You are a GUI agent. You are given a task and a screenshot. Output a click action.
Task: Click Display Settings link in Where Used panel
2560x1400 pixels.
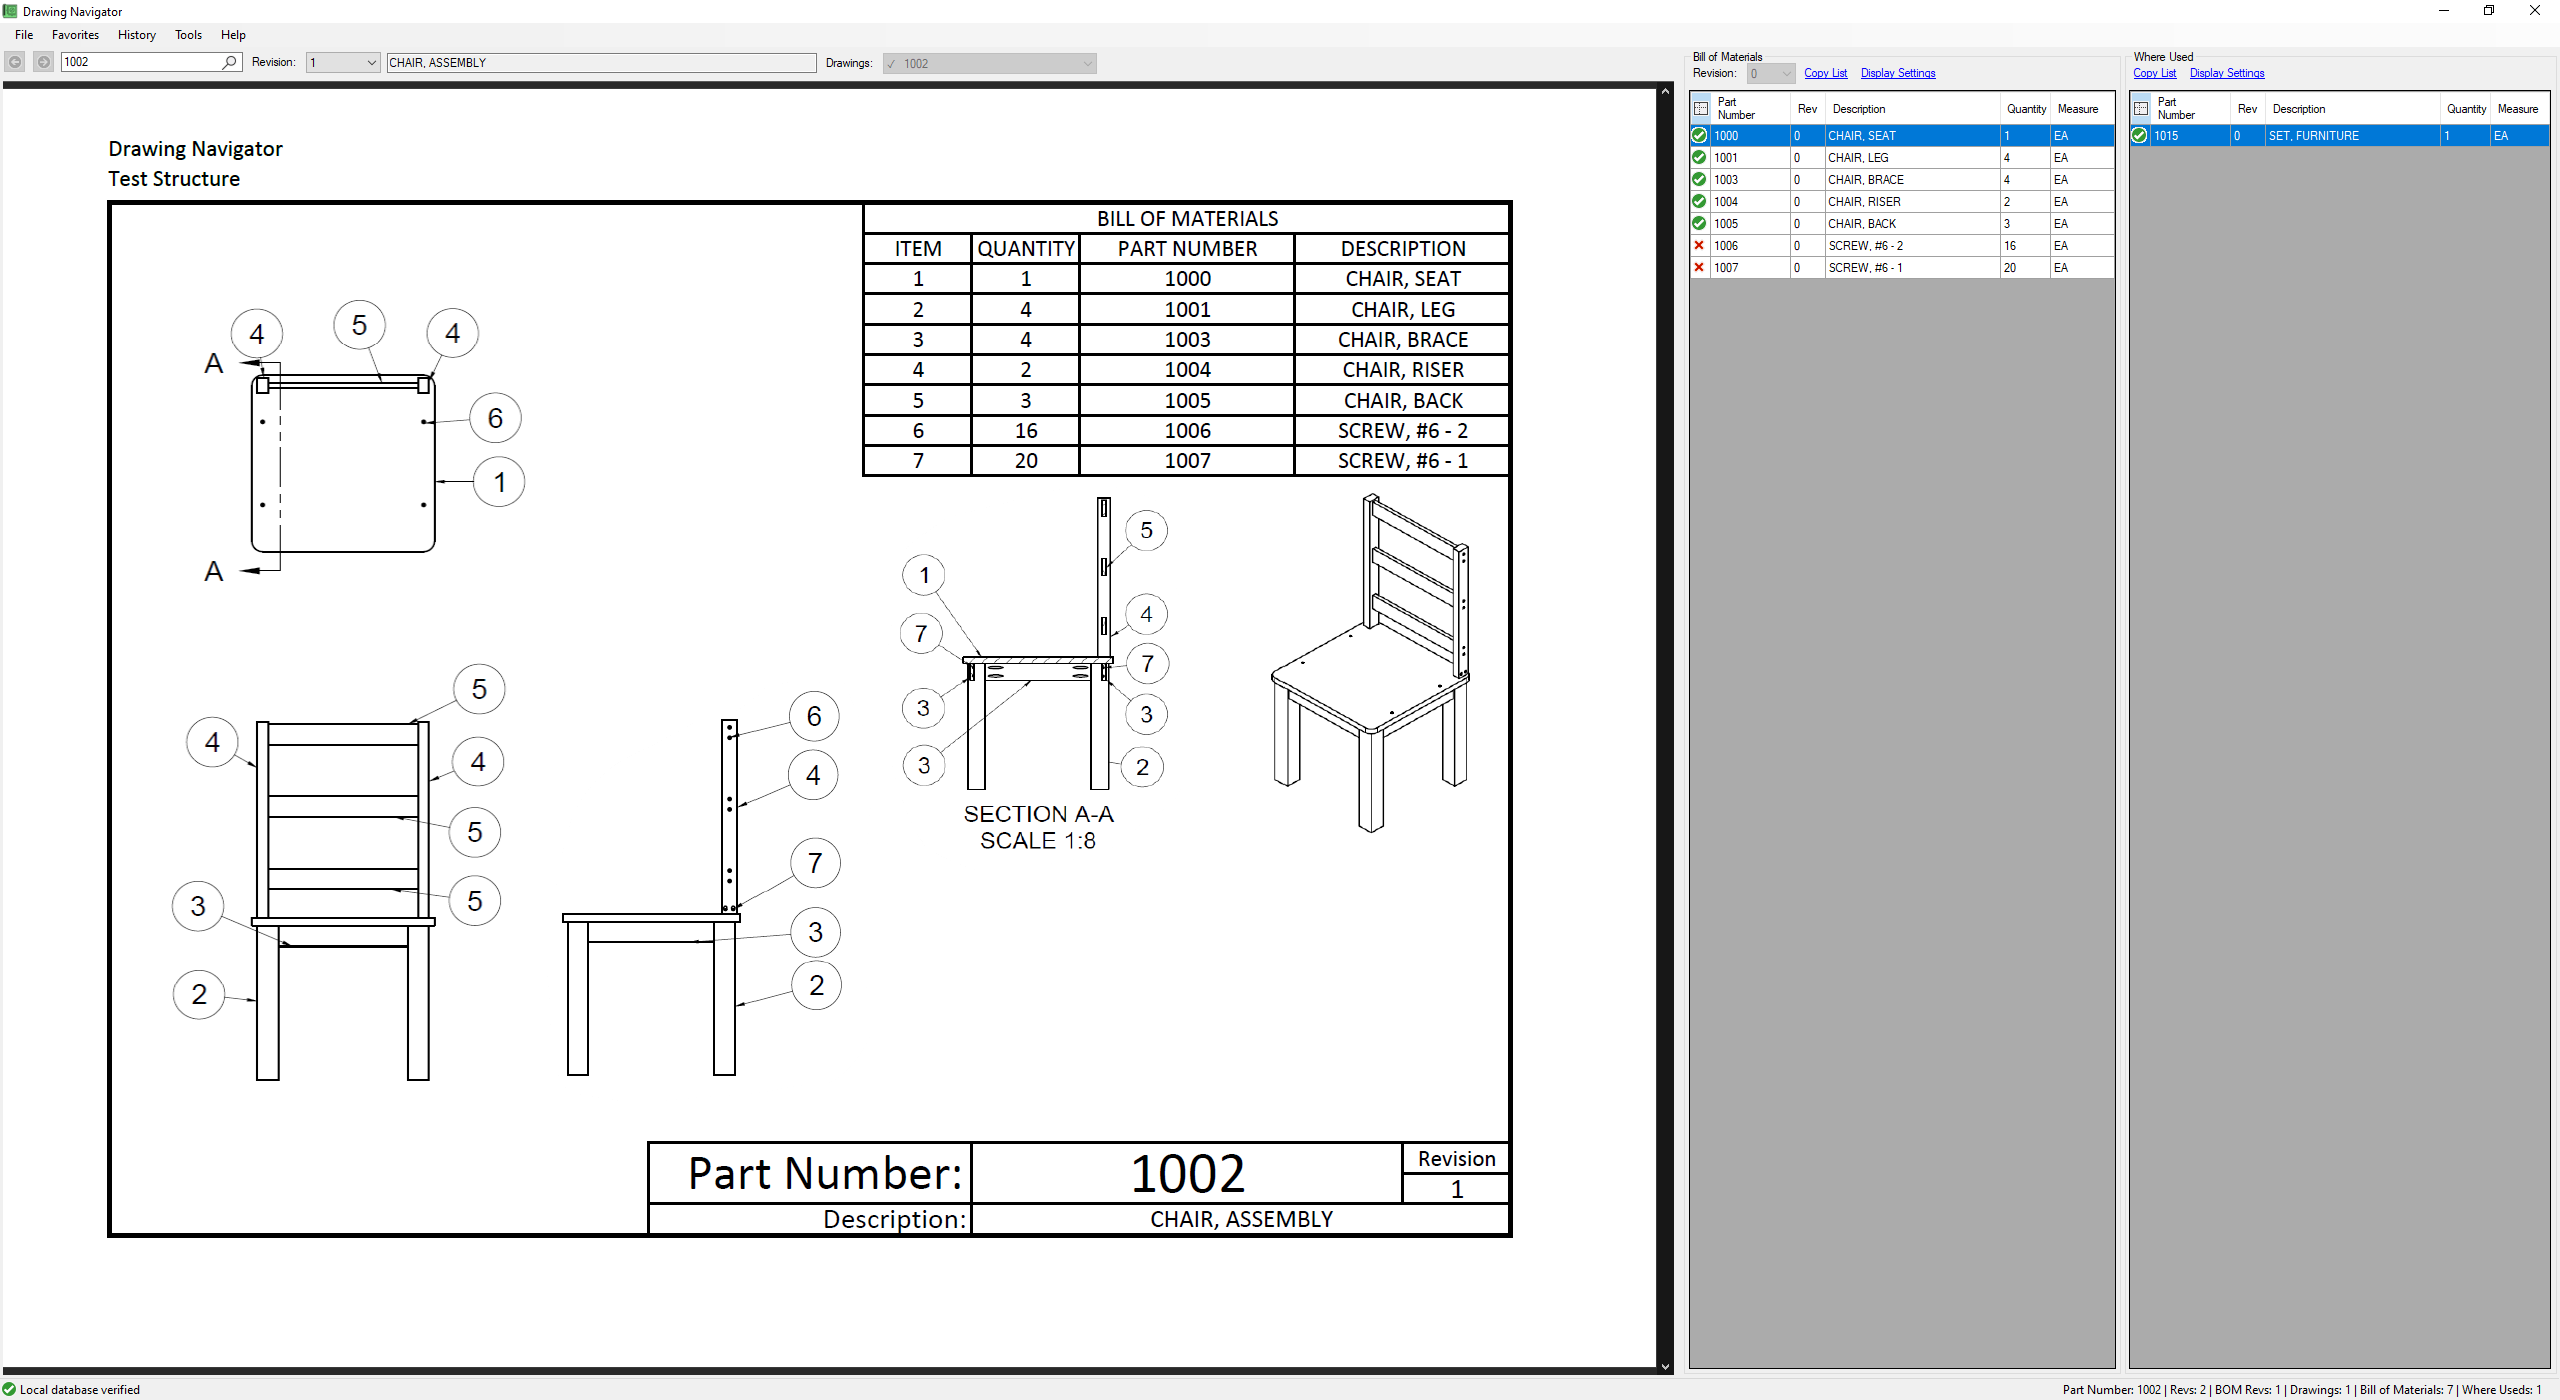(2226, 73)
